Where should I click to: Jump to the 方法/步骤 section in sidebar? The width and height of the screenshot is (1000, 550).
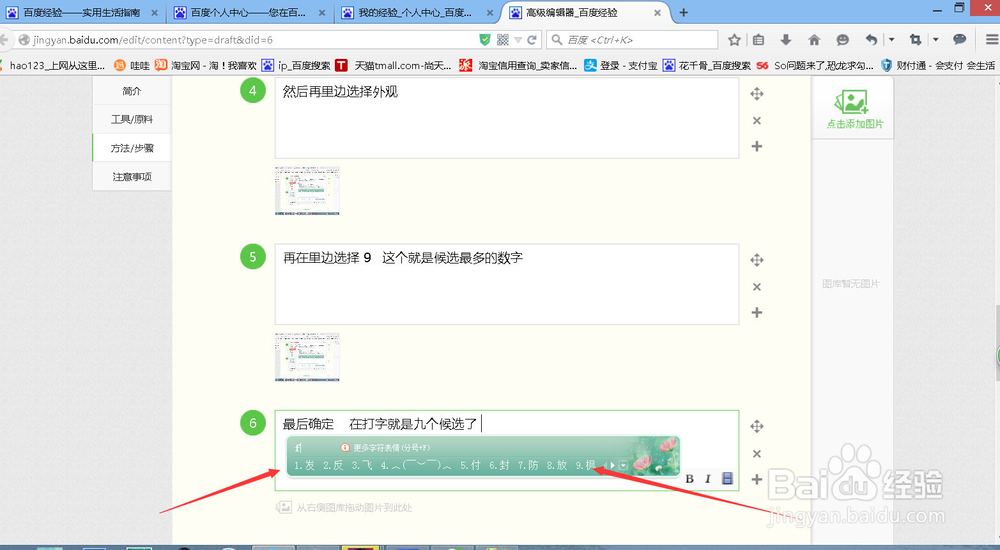pos(132,148)
